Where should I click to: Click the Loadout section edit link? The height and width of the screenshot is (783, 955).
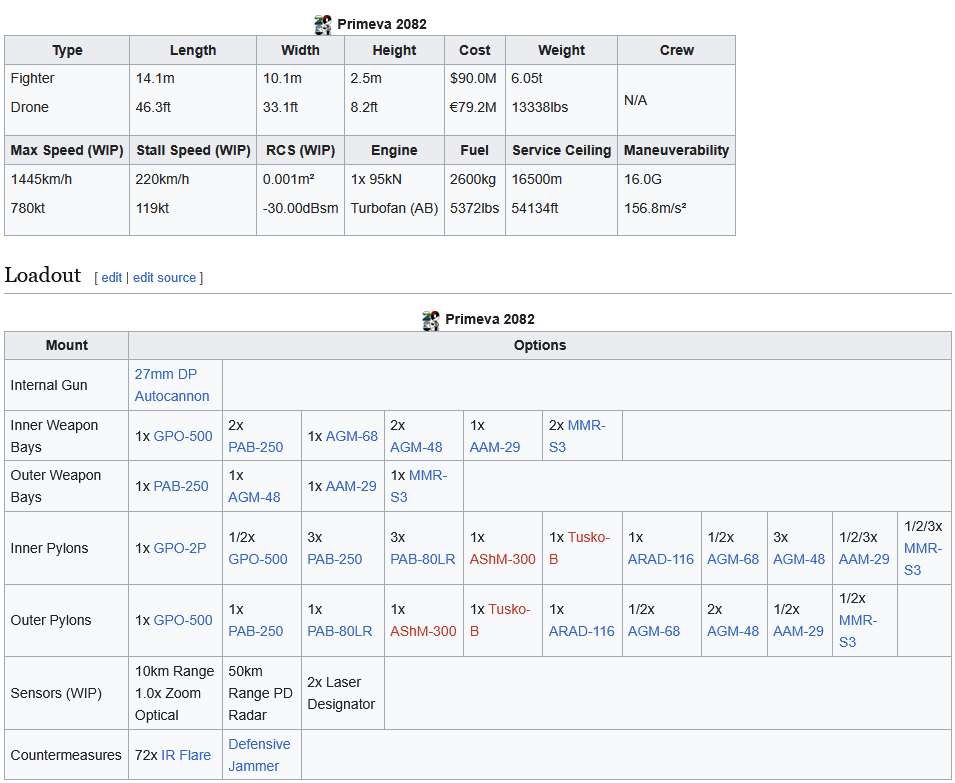click(x=111, y=278)
